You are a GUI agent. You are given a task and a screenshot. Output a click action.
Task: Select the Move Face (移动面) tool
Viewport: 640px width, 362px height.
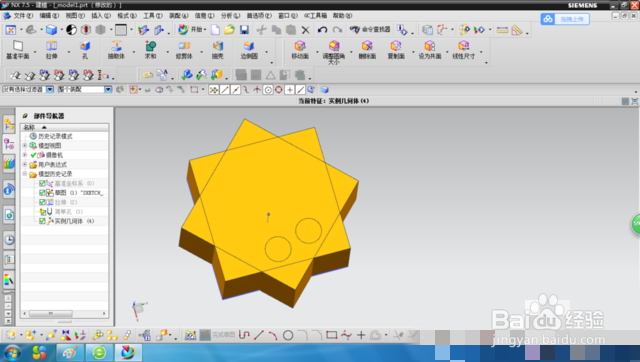coord(300,50)
